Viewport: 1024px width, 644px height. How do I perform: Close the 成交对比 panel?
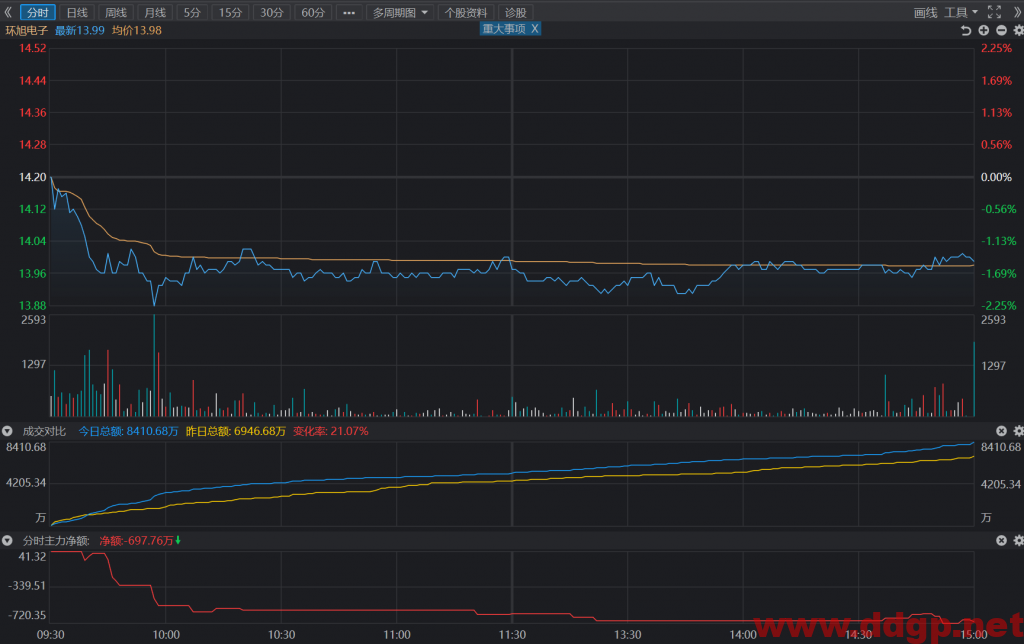[1001, 431]
